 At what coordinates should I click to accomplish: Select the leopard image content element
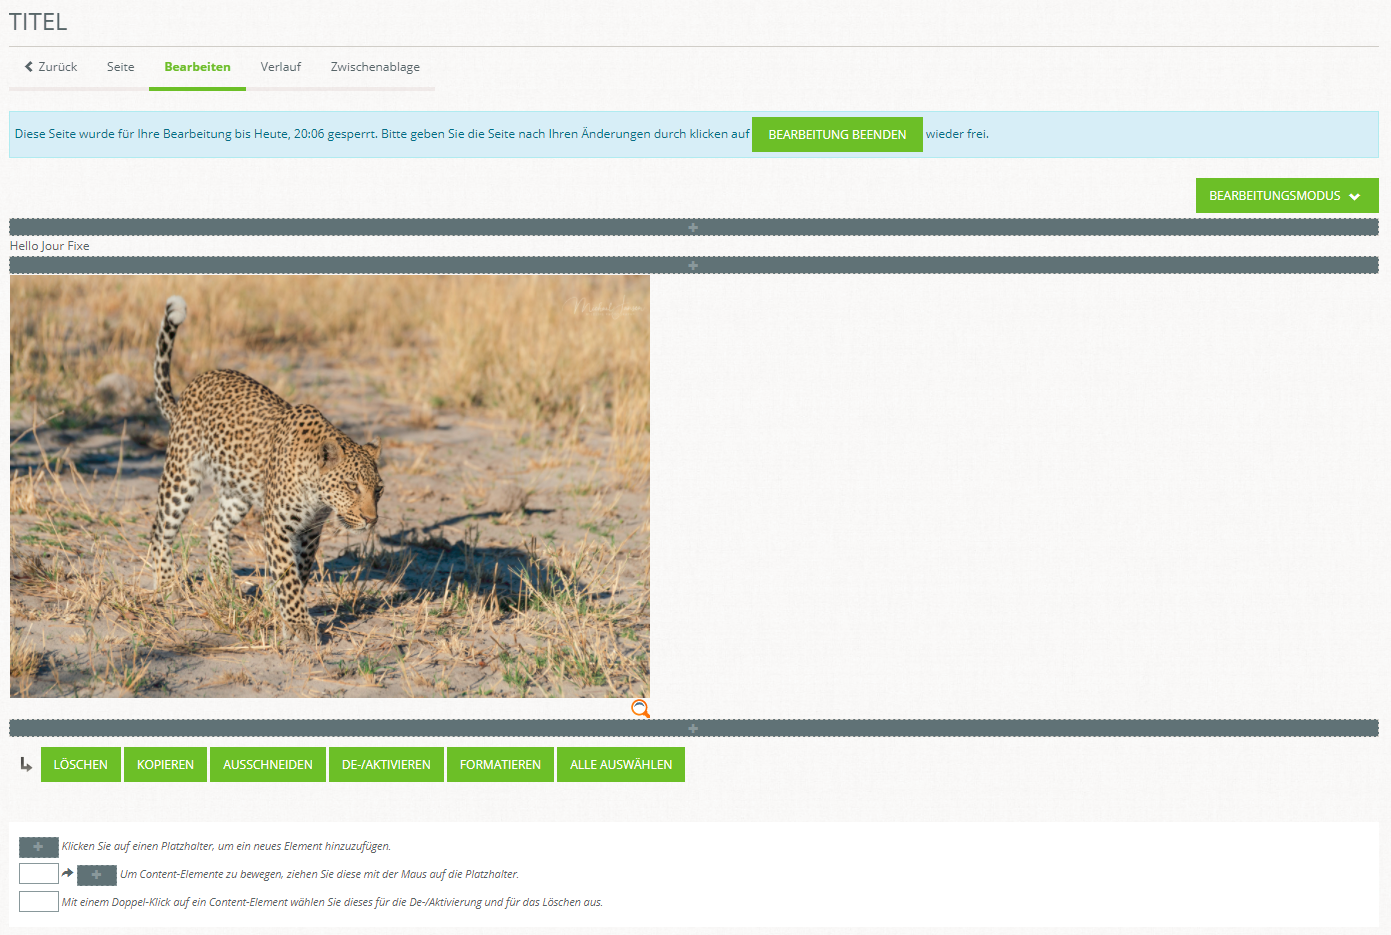tap(330, 486)
